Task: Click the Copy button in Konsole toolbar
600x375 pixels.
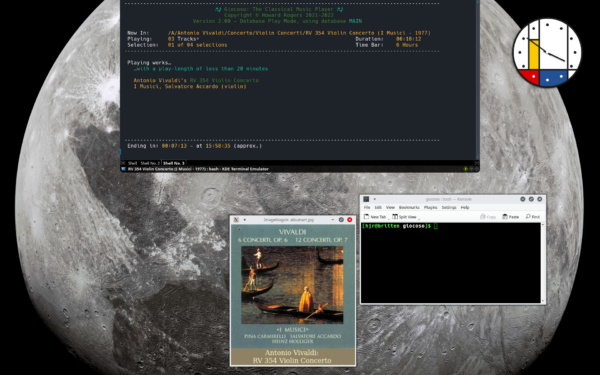Action: coord(488,217)
